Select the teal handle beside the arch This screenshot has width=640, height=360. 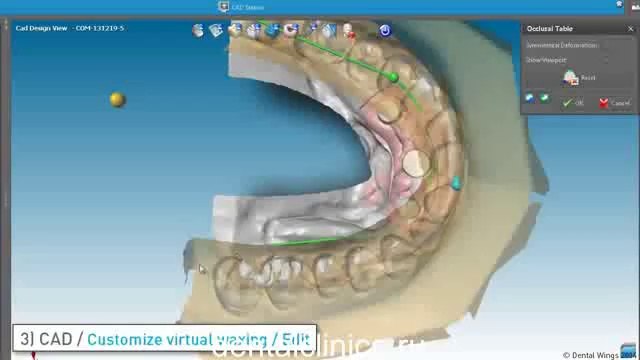pos(456,183)
